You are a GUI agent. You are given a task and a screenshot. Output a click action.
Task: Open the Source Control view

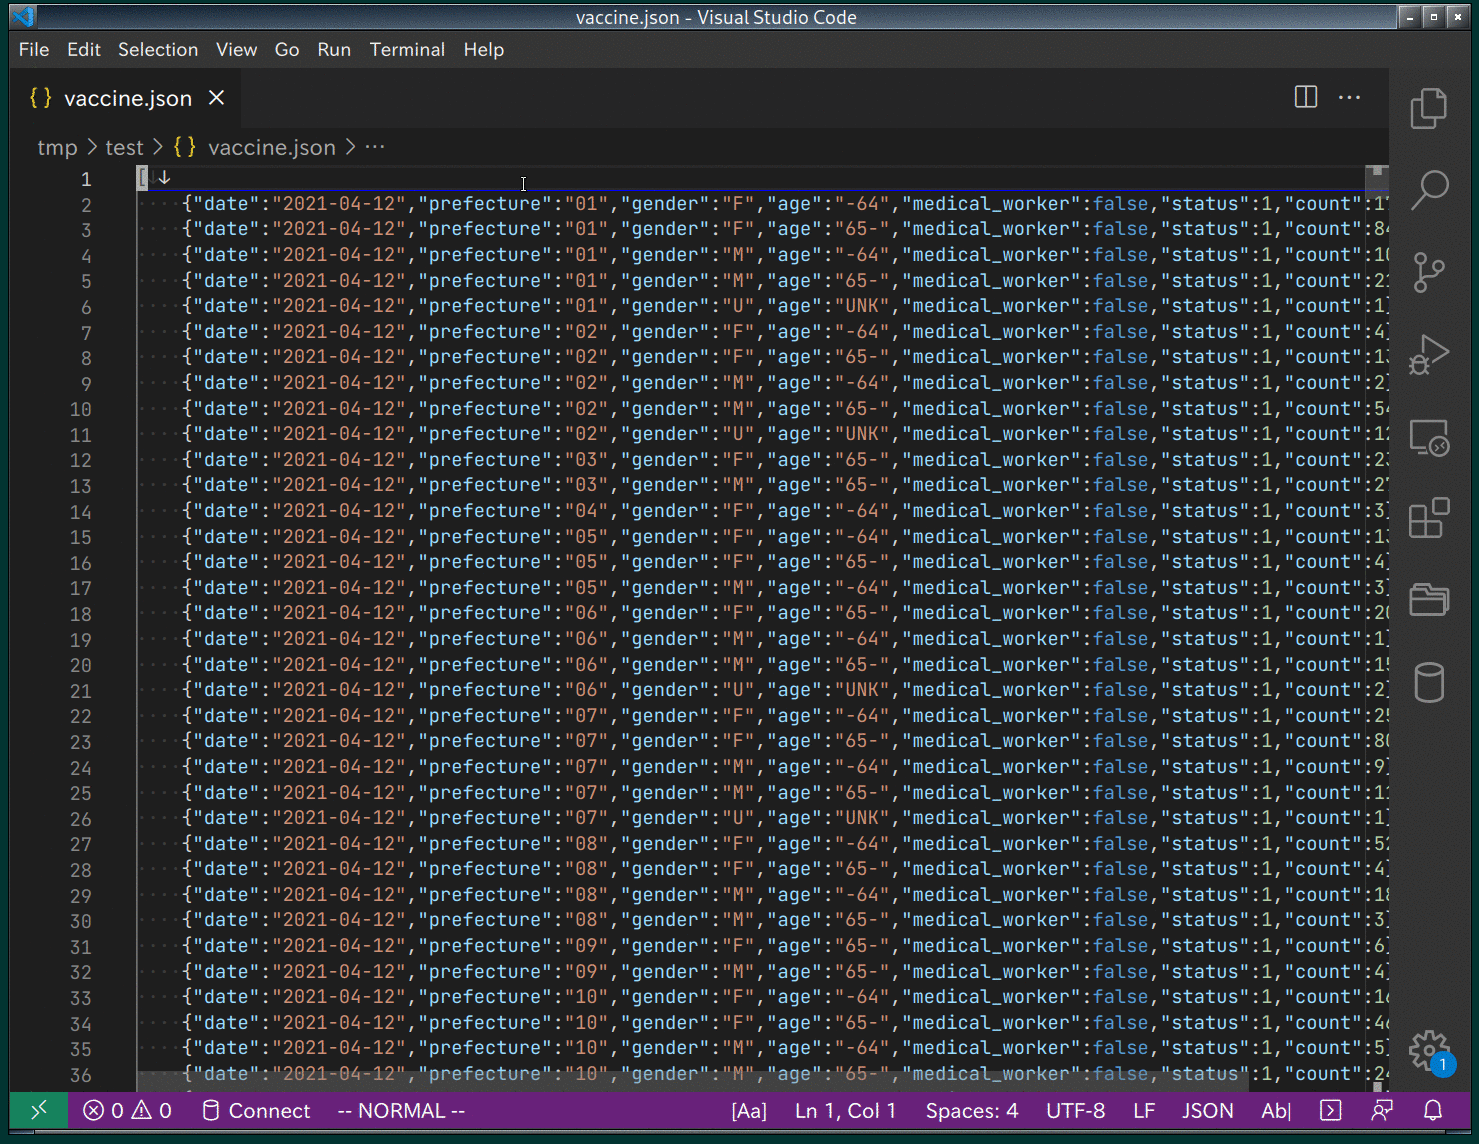tap(1429, 272)
